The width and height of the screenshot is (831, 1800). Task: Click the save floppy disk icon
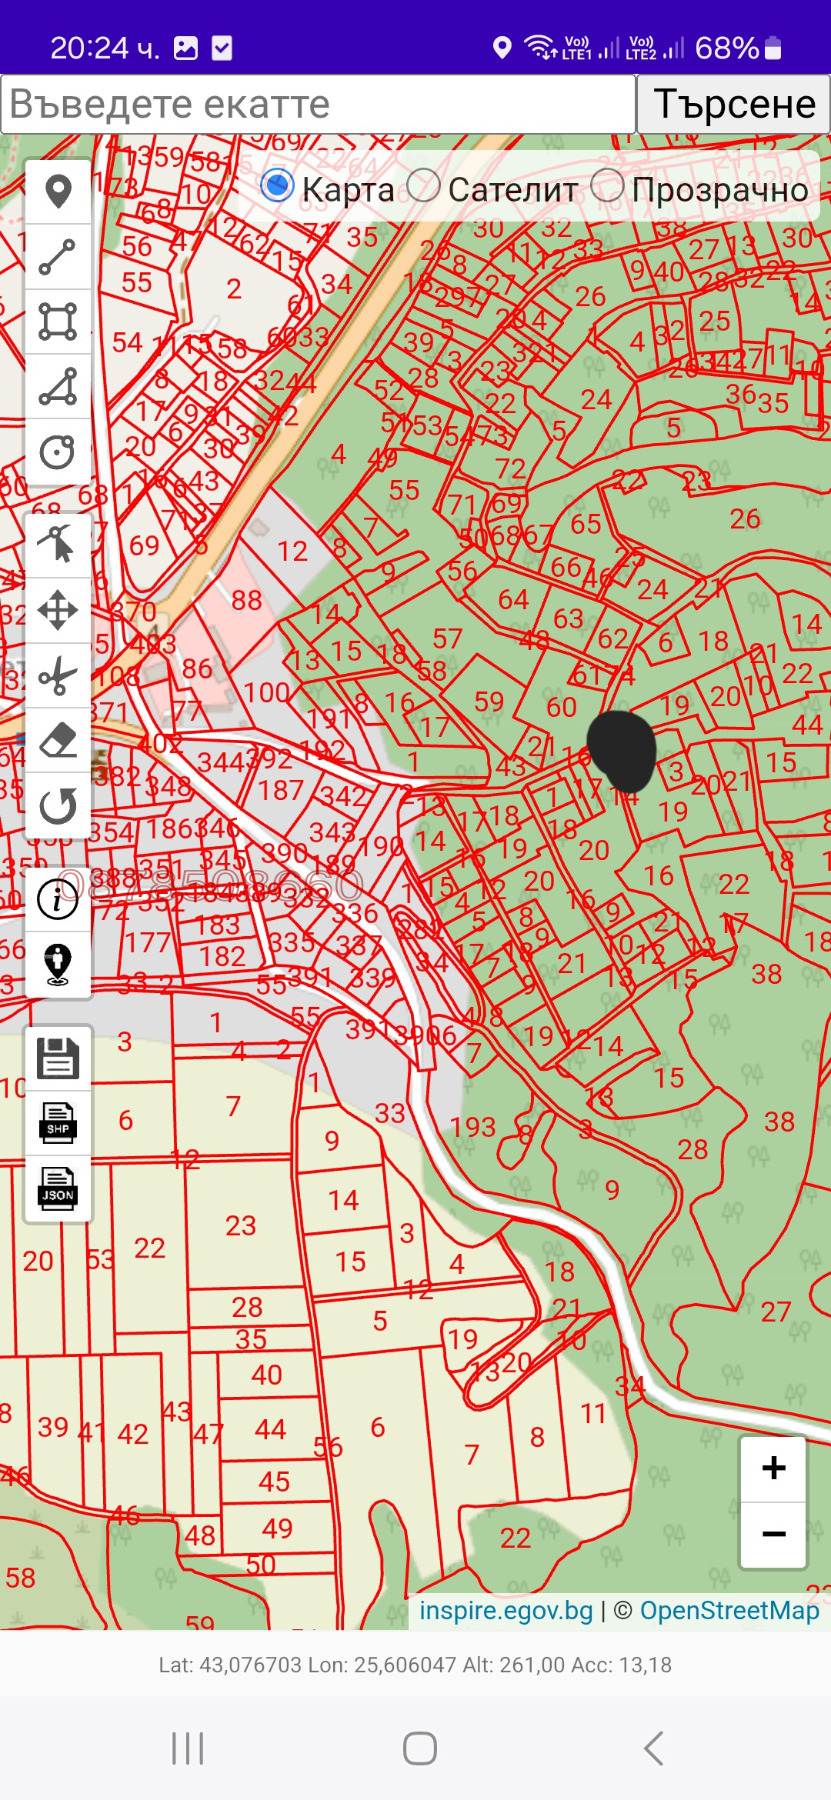[x=58, y=1058]
